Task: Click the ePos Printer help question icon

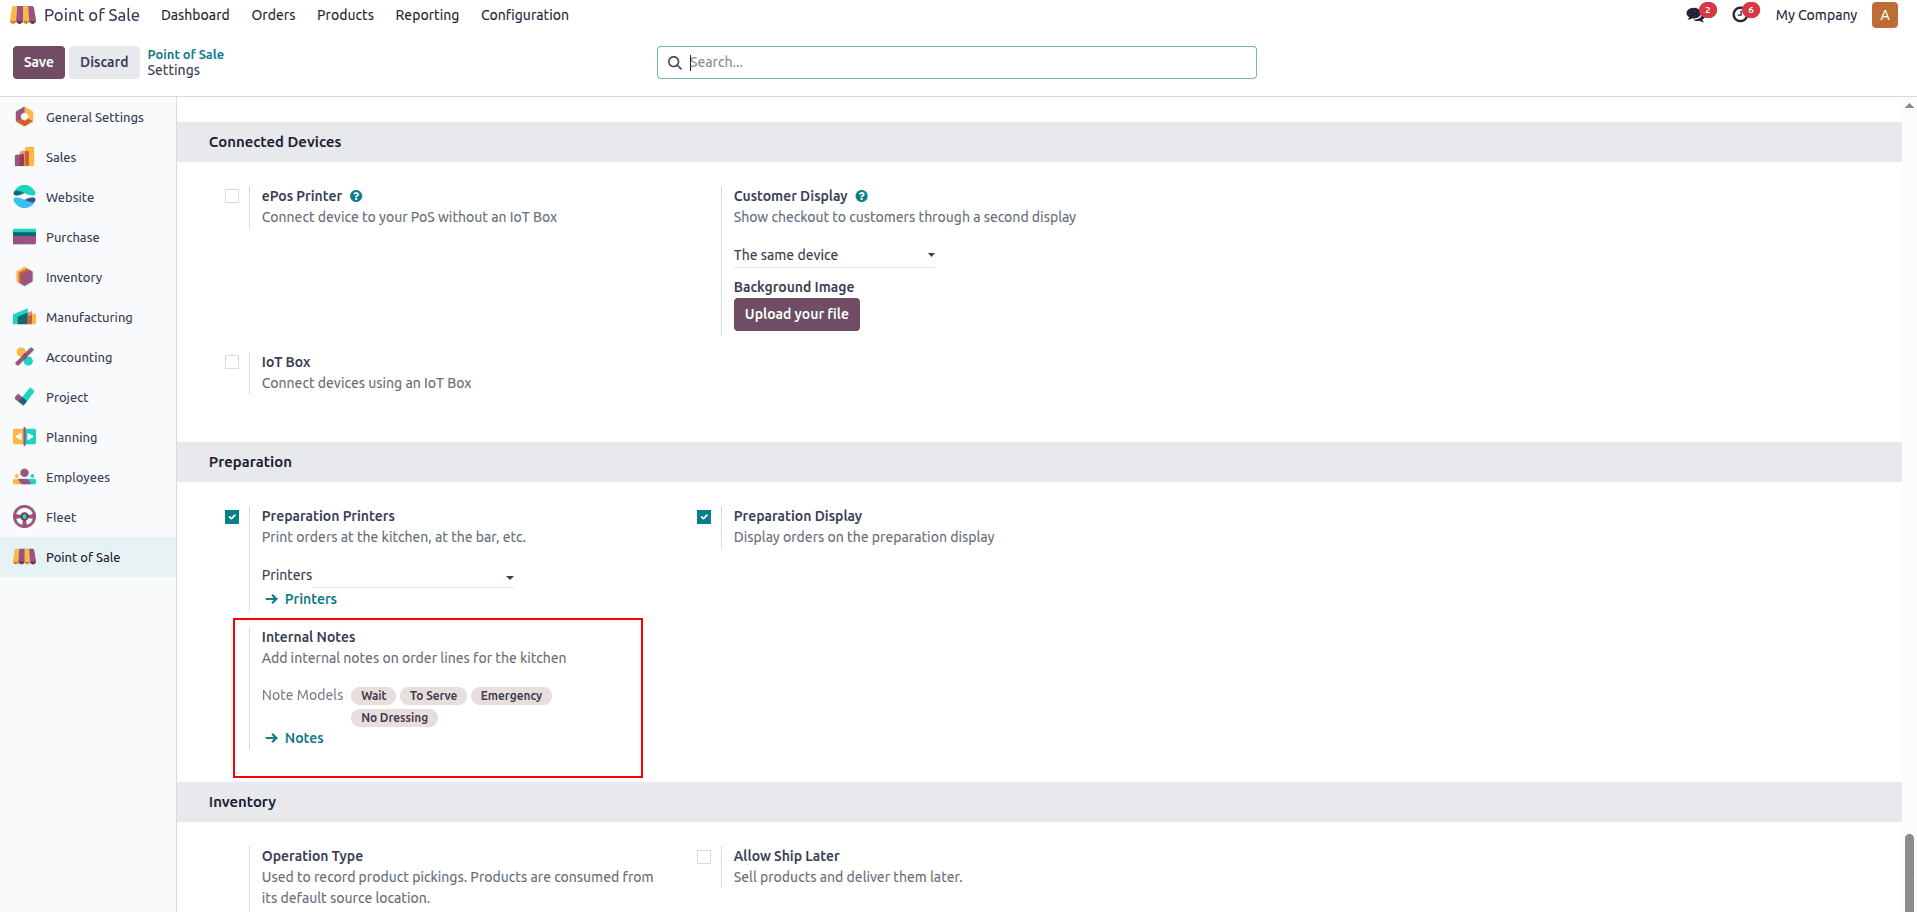Action: (356, 197)
